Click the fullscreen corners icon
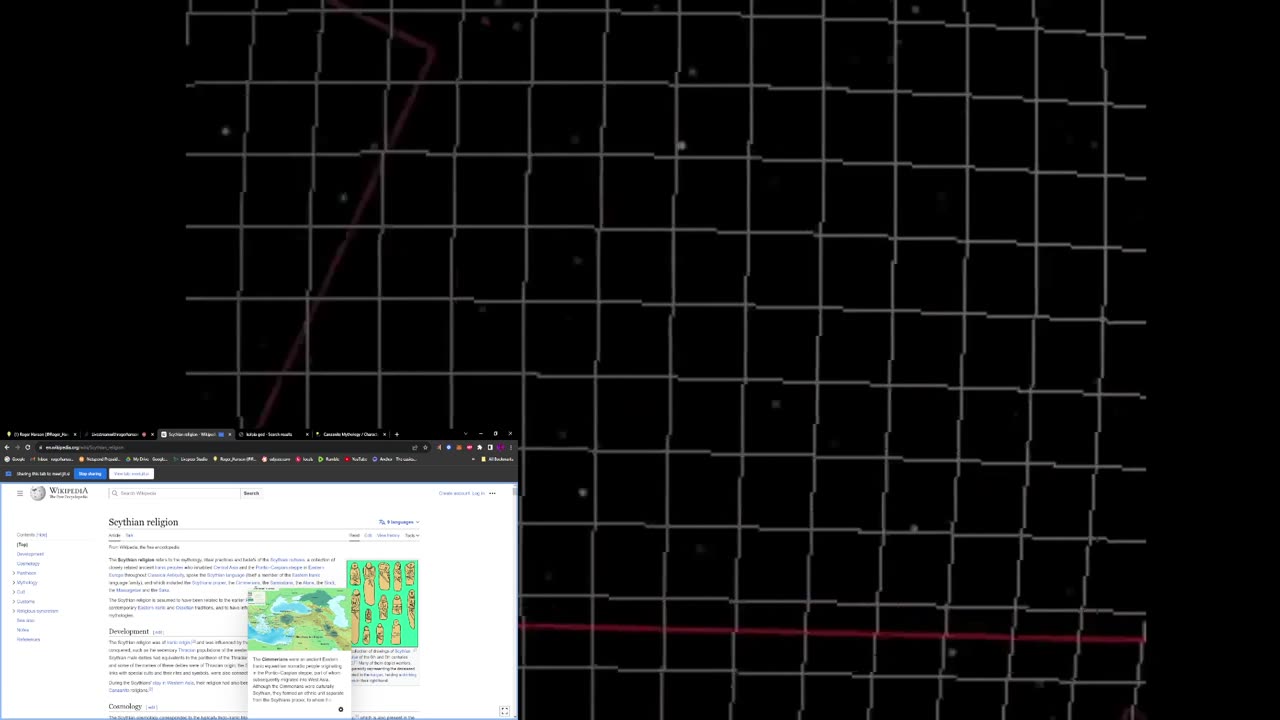1280x720 pixels. coord(505,711)
